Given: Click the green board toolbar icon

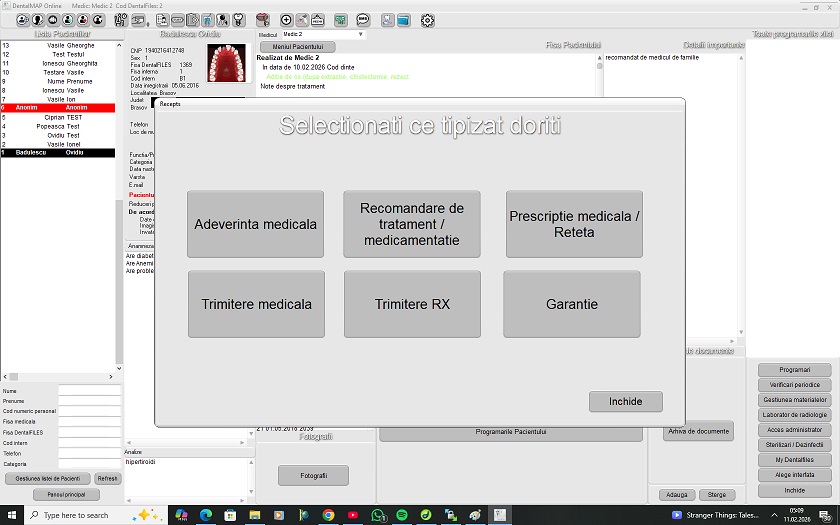Looking at the screenshot, I should click(341, 20).
